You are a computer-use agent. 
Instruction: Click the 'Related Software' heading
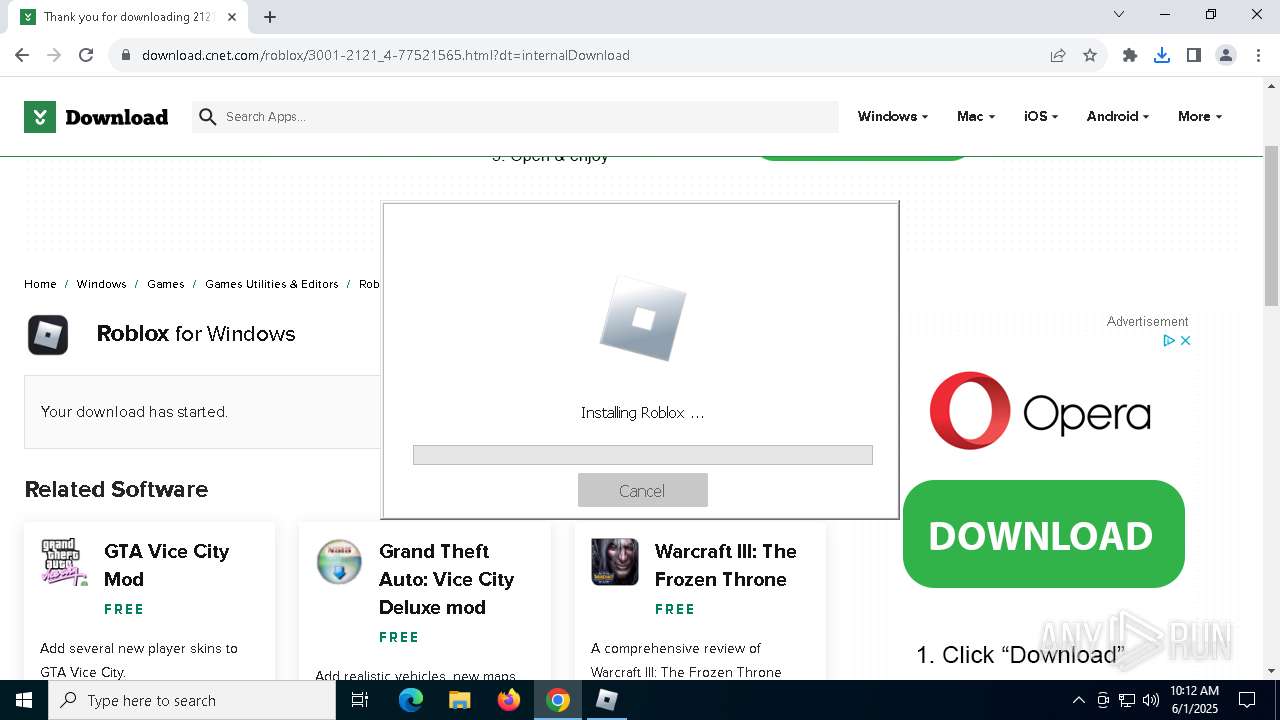(116, 489)
